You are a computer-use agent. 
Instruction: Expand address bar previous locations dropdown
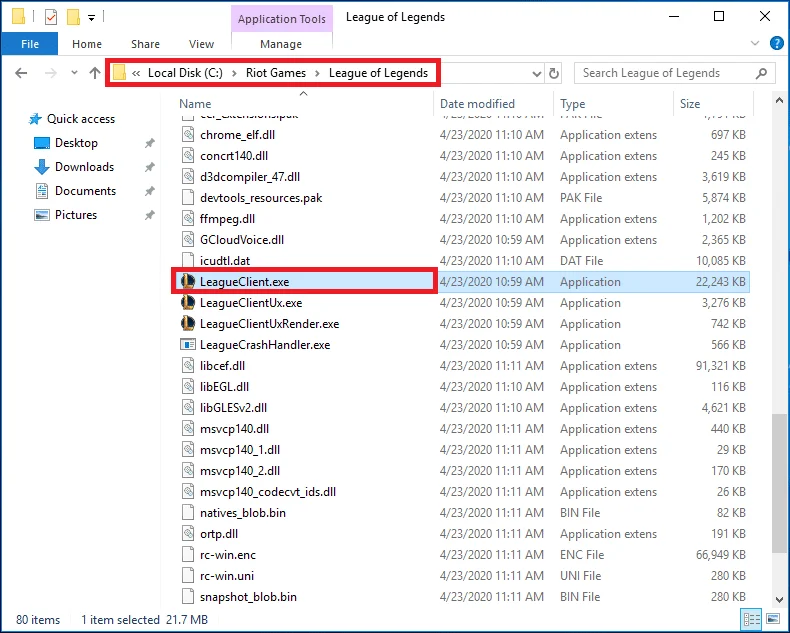click(x=537, y=74)
